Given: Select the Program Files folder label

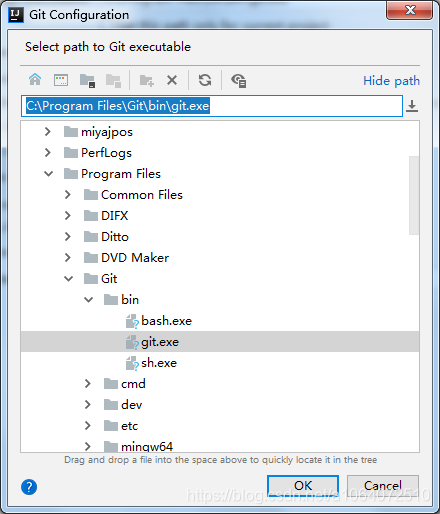Looking at the screenshot, I should [121, 174].
